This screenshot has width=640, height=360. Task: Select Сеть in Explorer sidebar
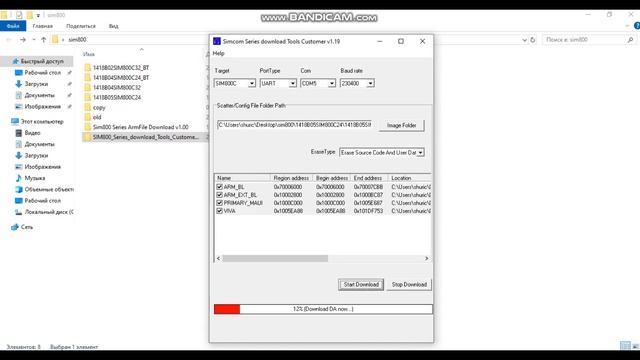tap(27, 227)
